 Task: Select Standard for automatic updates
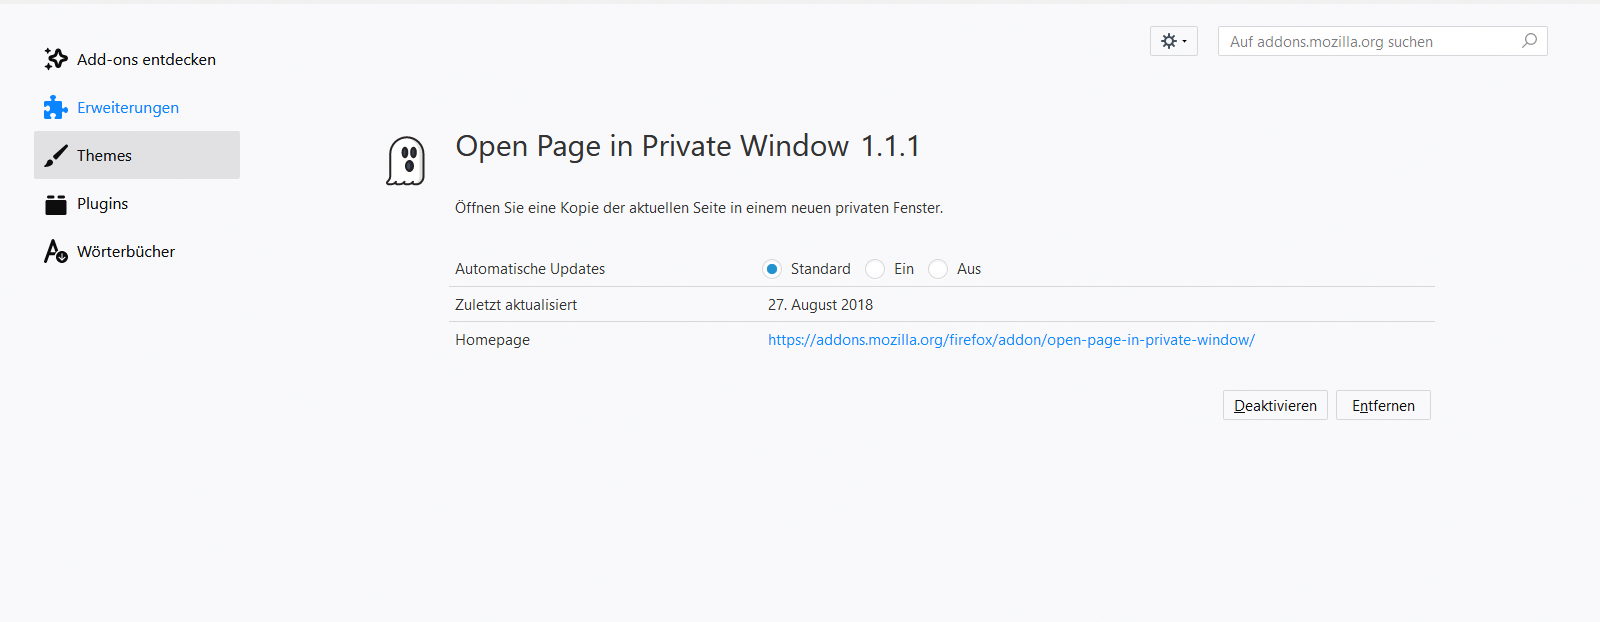772,269
